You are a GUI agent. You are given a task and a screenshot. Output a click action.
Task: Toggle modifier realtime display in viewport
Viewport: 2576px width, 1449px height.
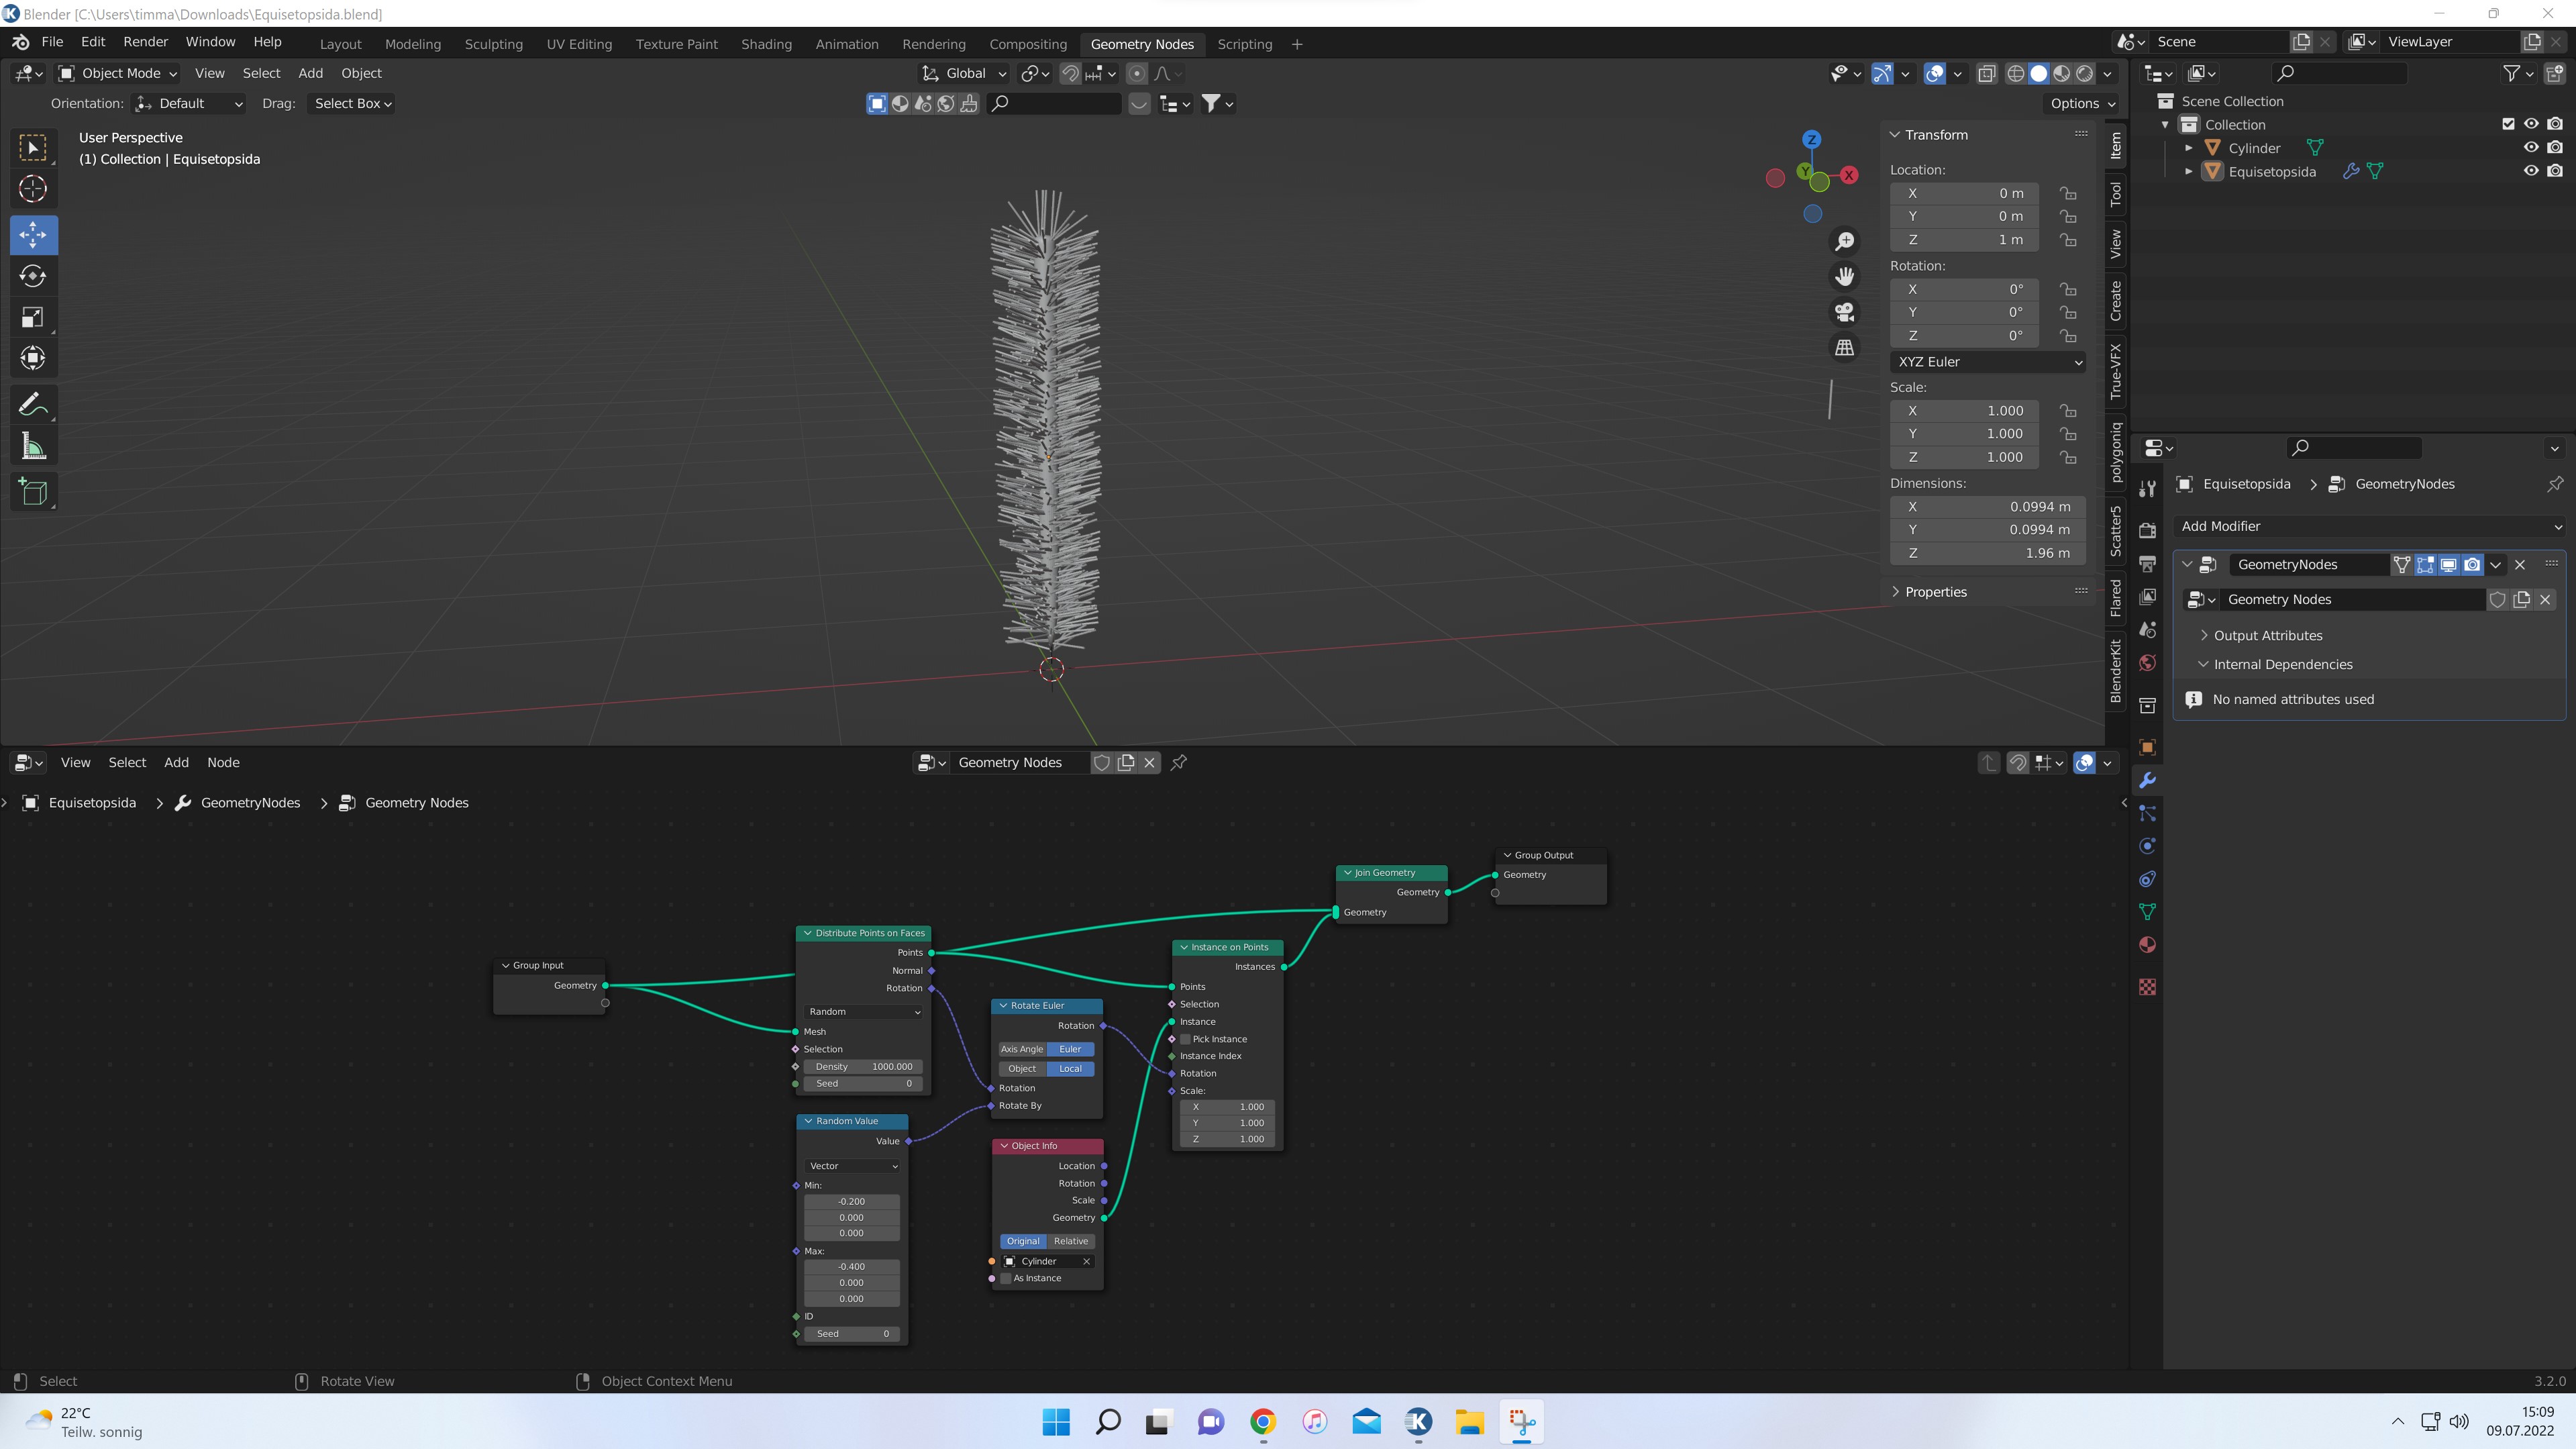tap(2449, 565)
